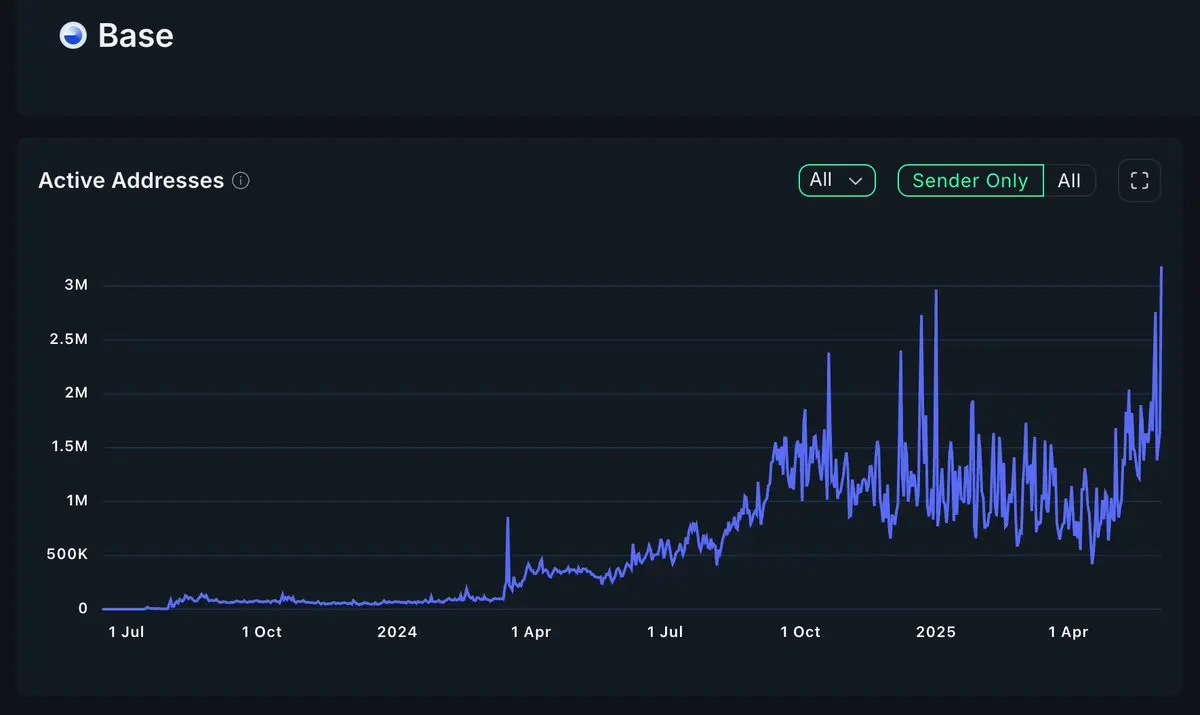Click the 3M label on the y-axis
The height and width of the screenshot is (715, 1200).
(75, 285)
